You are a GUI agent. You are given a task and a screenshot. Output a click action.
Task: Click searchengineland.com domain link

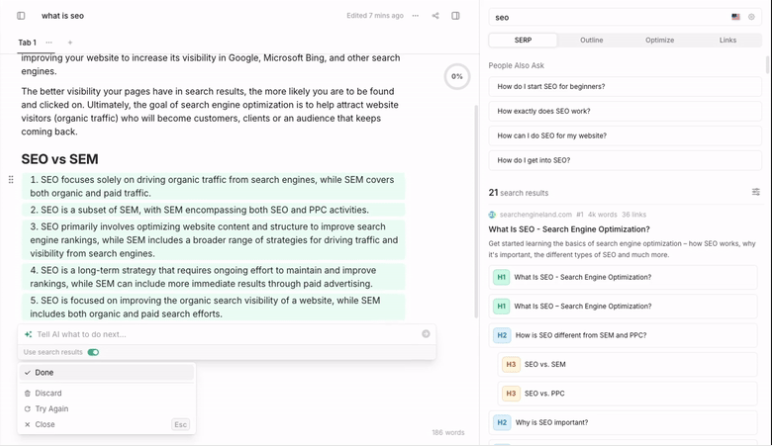[536, 215]
